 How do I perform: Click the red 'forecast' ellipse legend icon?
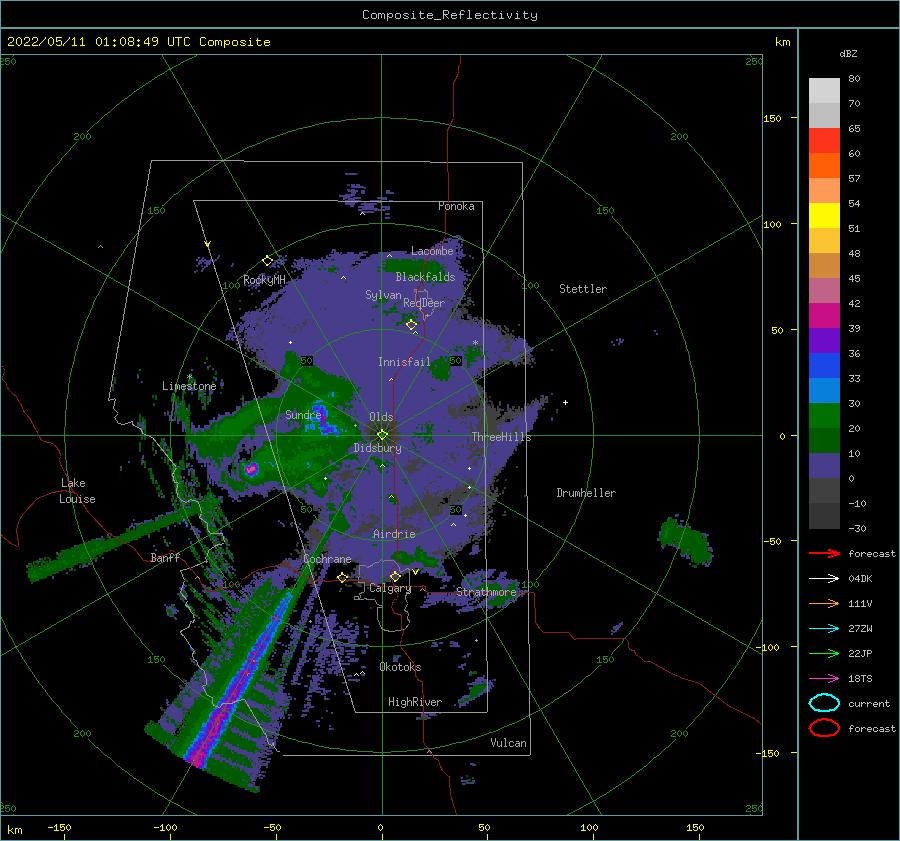pos(824,728)
